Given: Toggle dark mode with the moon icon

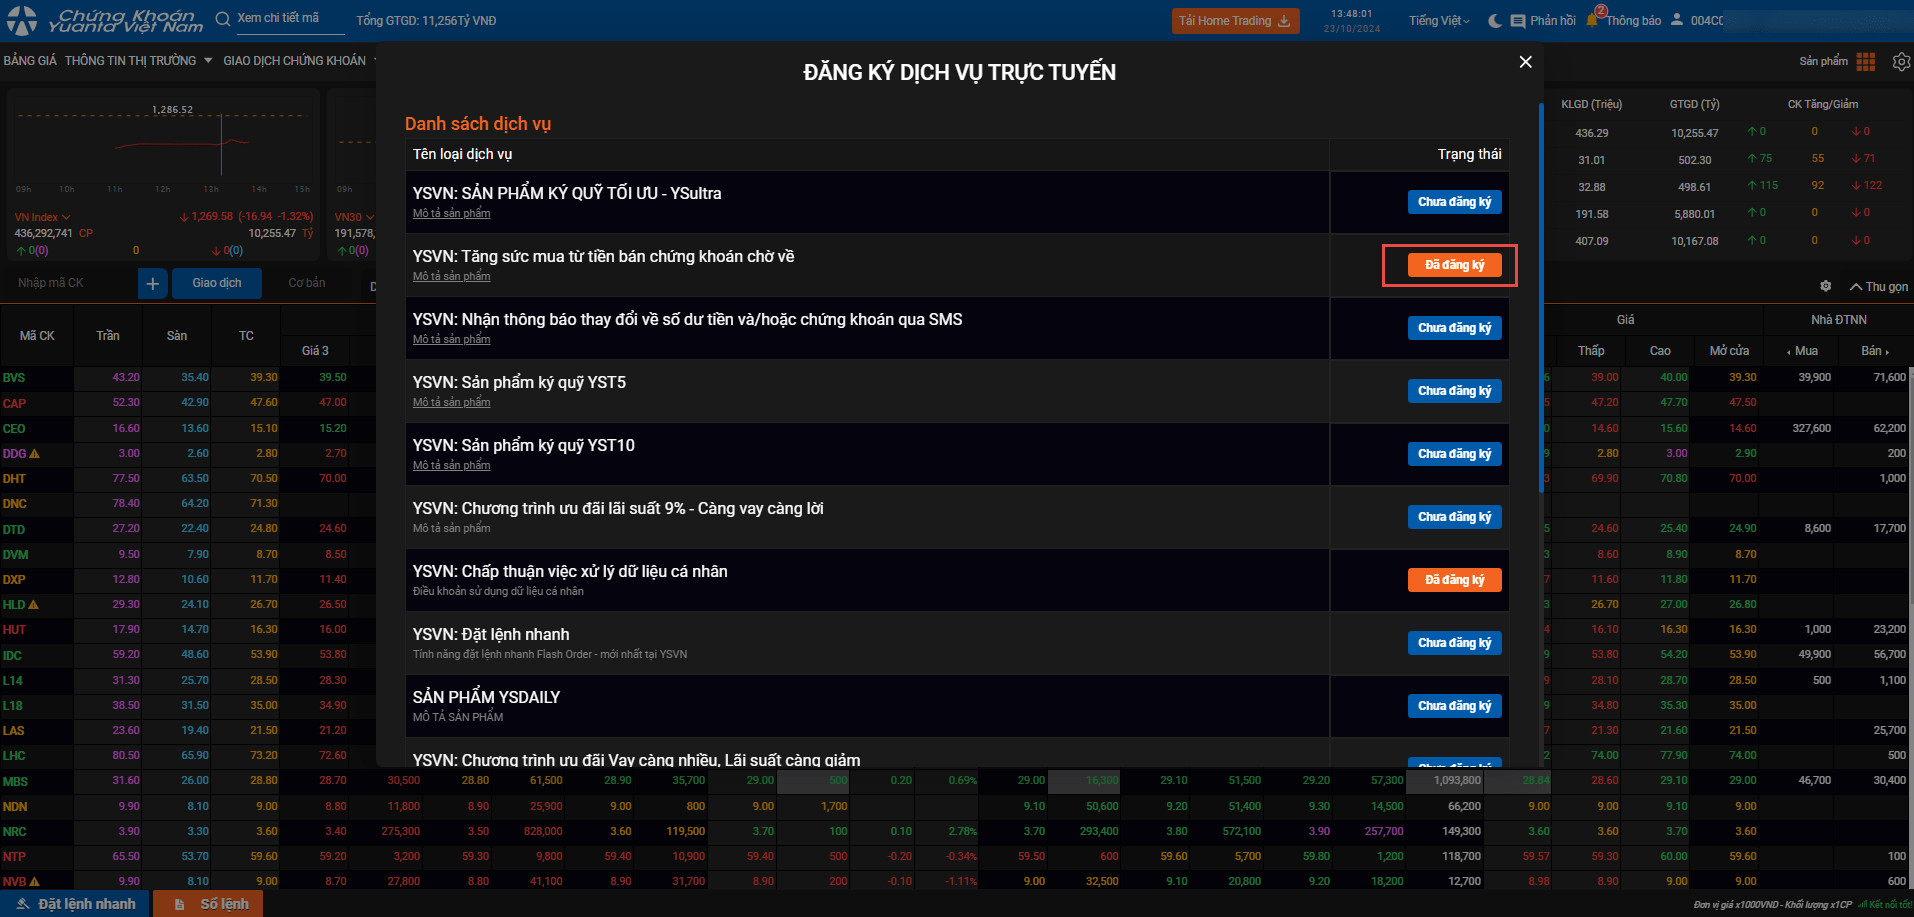Looking at the screenshot, I should click(x=1495, y=21).
